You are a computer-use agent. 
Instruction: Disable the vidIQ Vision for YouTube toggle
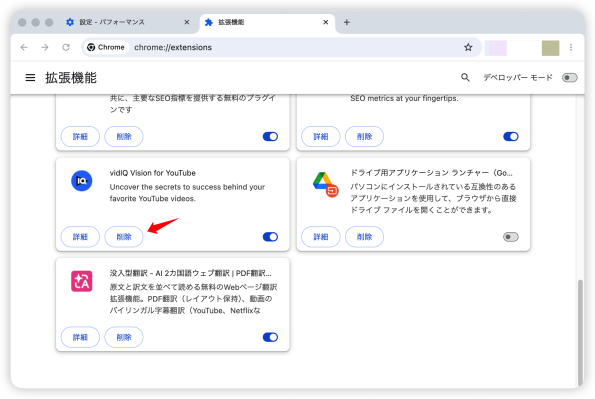(x=270, y=237)
